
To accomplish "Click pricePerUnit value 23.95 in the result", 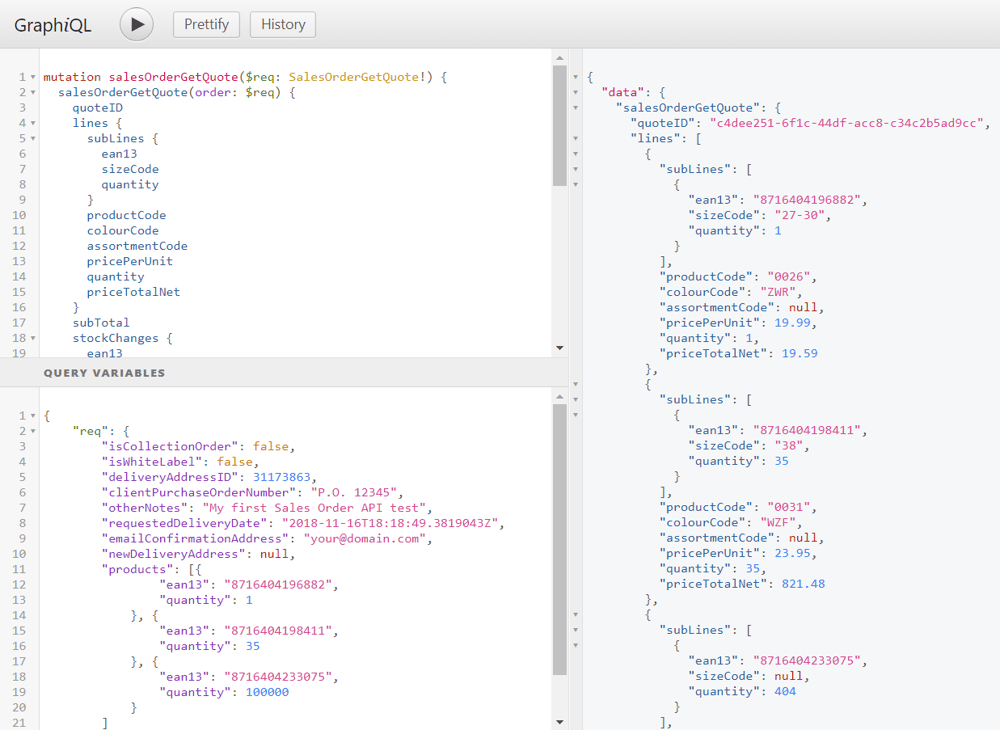I will pos(792,553).
